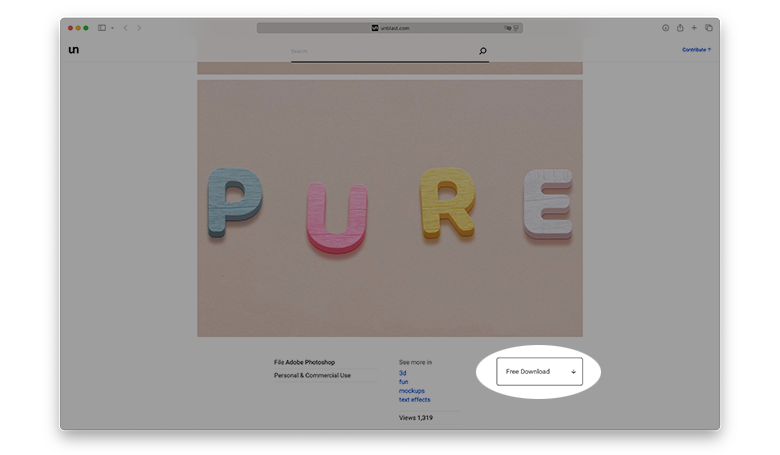Open a new tab with plus icon
Image resolution: width=780 pixels, height=455 pixels.
coord(694,28)
